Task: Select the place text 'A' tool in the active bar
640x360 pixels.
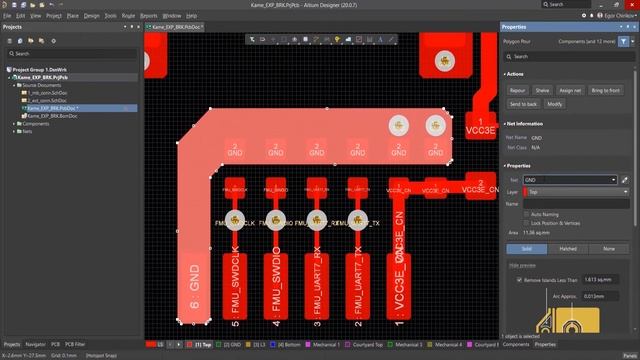Action: point(380,39)
